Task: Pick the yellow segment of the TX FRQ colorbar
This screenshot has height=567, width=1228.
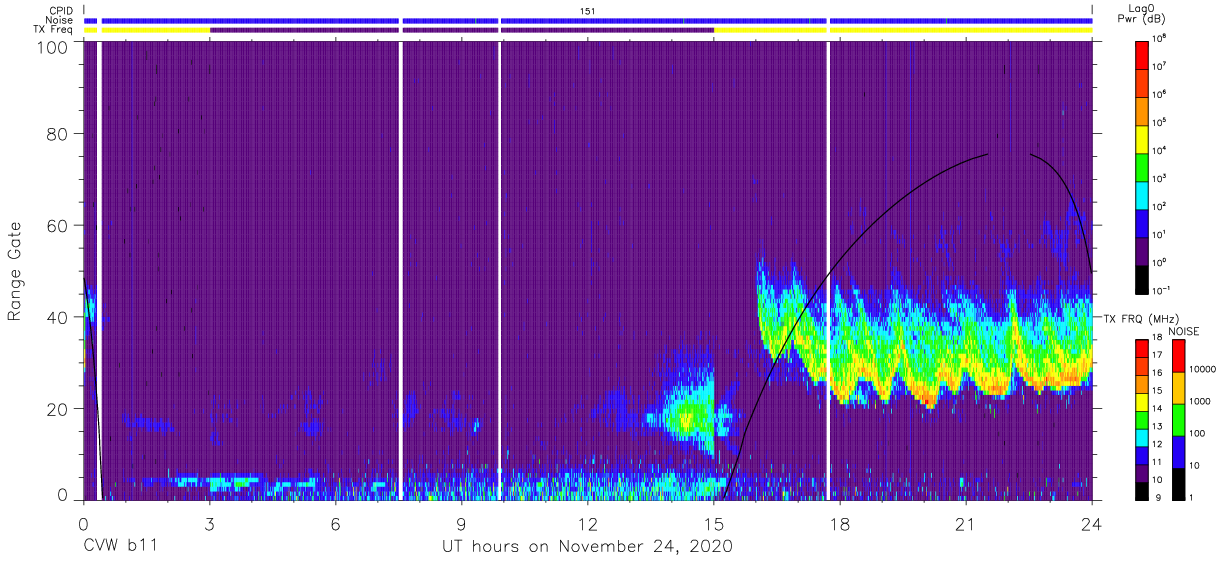Action: coord(1141,401)
